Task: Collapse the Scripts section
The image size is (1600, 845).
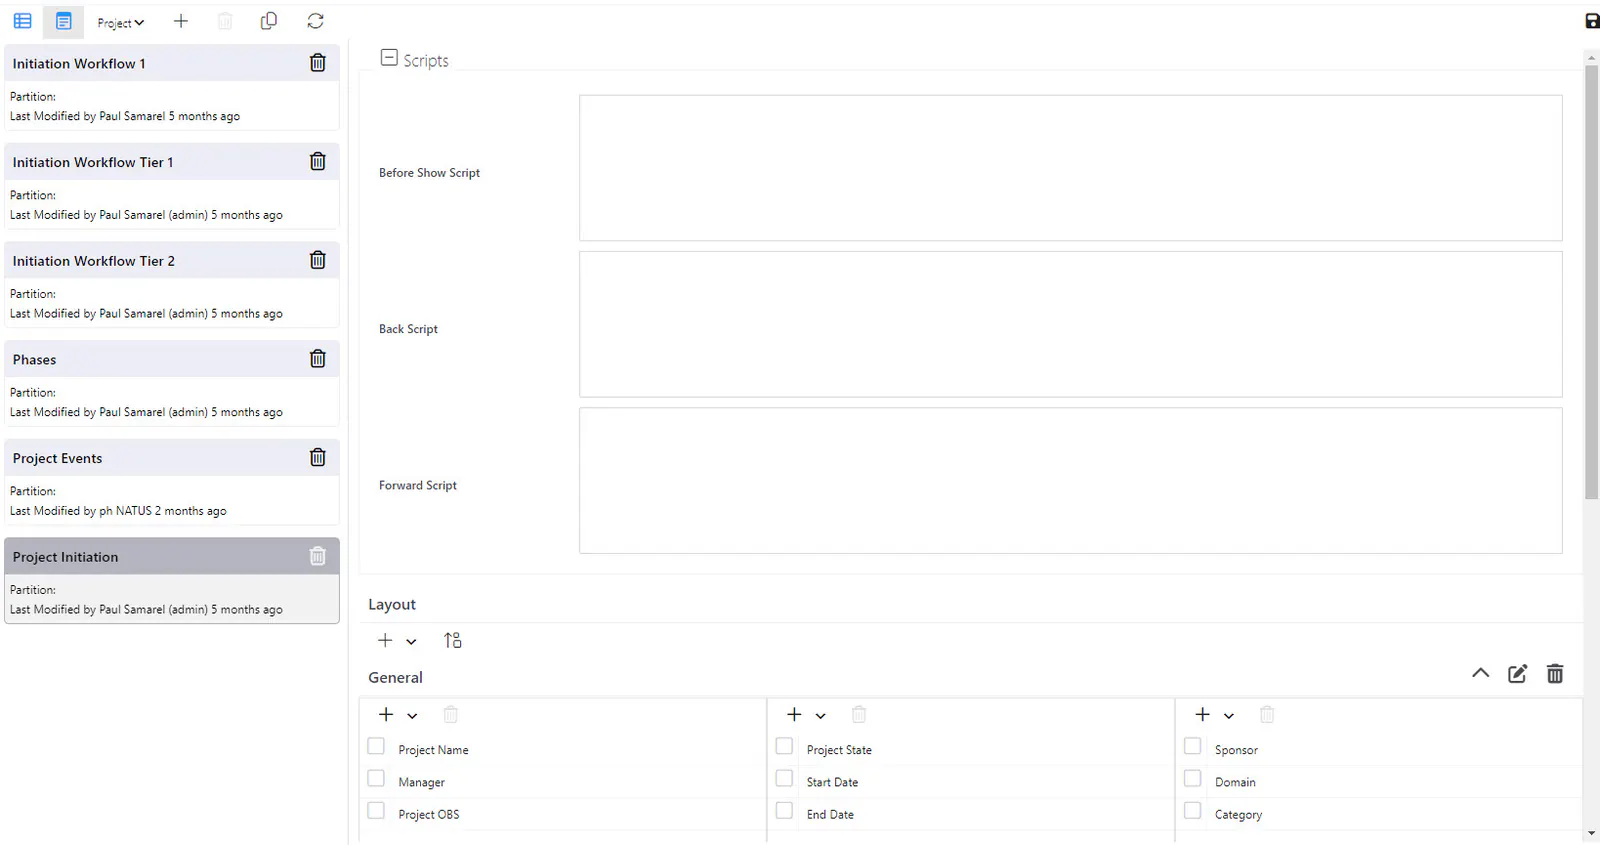Action: pyautogui.click(x=389, y=58)
